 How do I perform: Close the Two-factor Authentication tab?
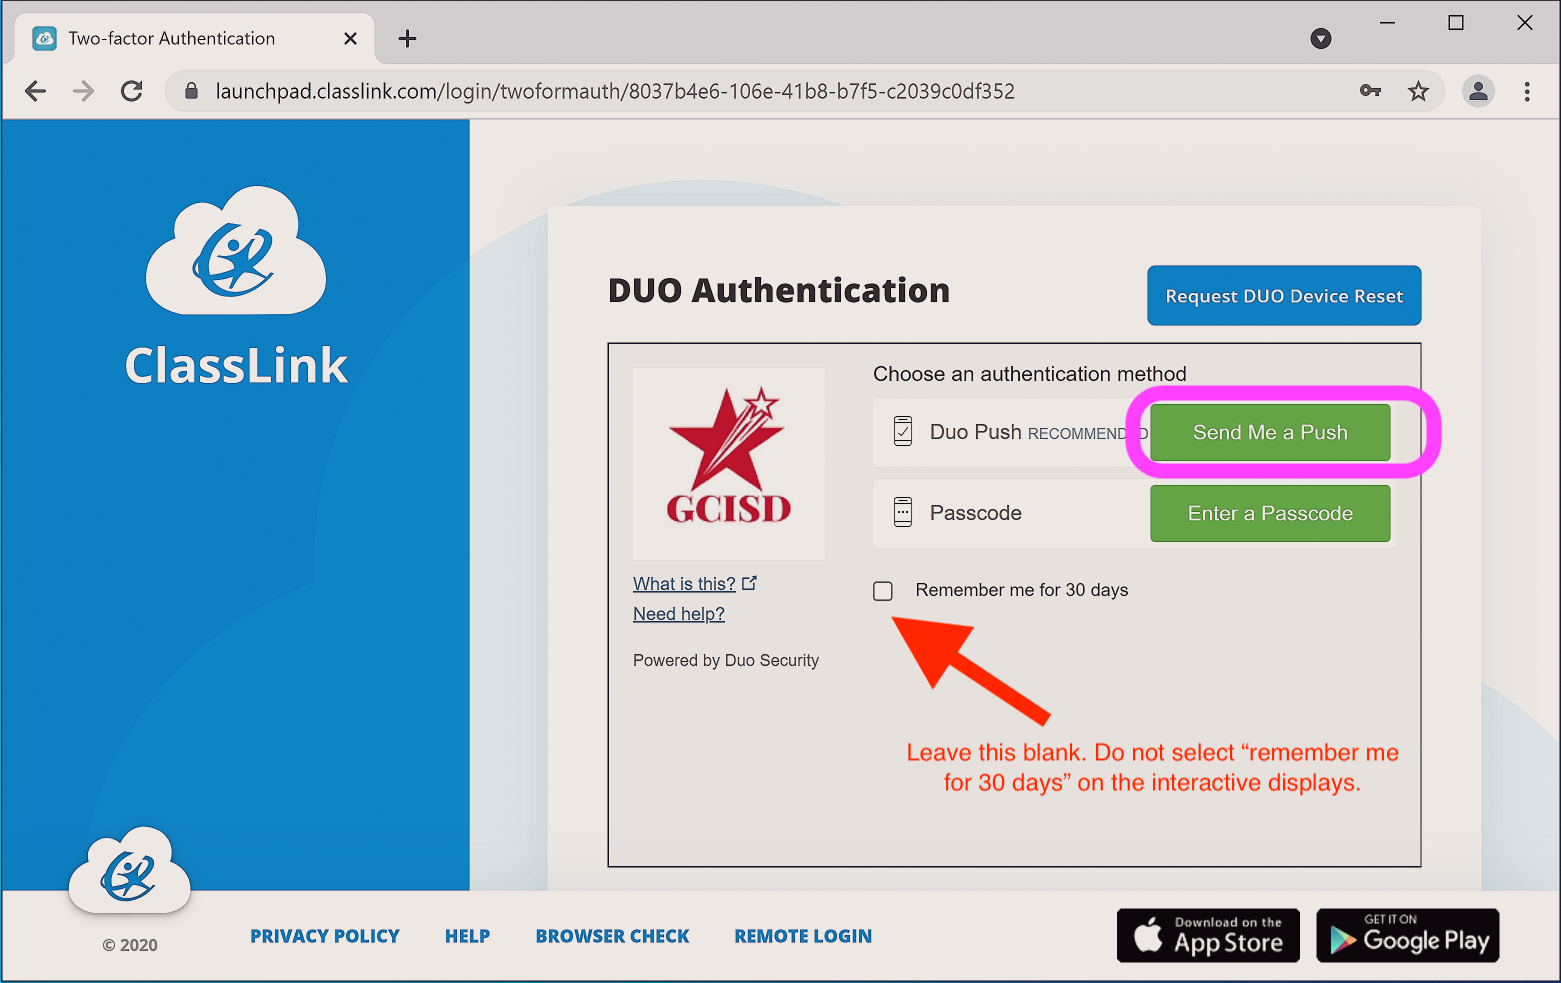(350, 38)
